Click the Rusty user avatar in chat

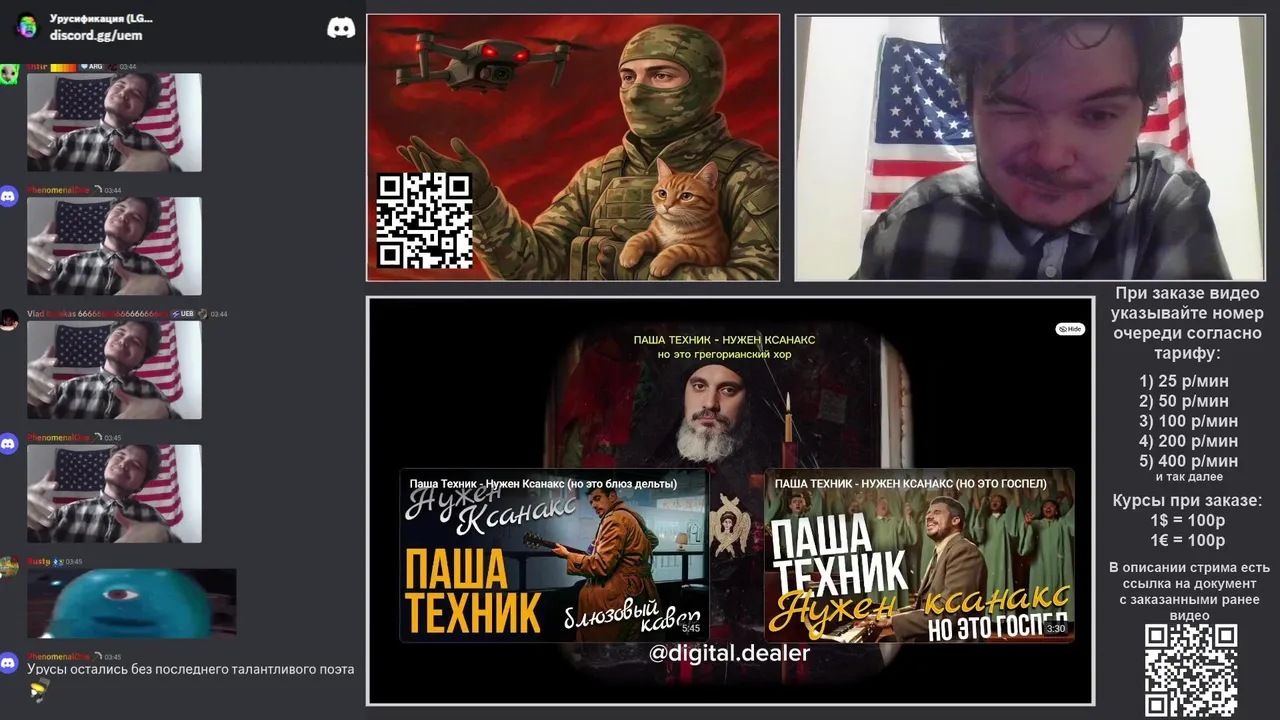tap(9, 567)
